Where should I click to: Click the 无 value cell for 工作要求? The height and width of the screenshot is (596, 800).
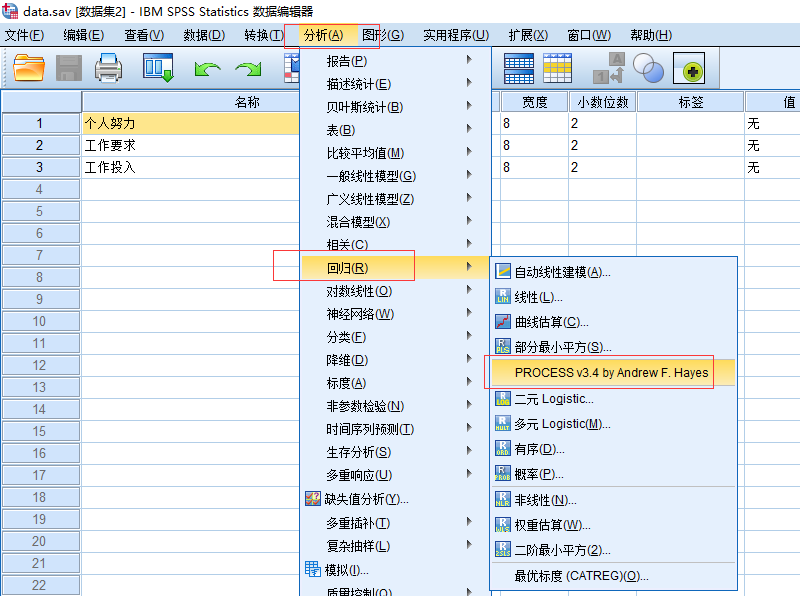pyautogui.click(x=772, y=145)
